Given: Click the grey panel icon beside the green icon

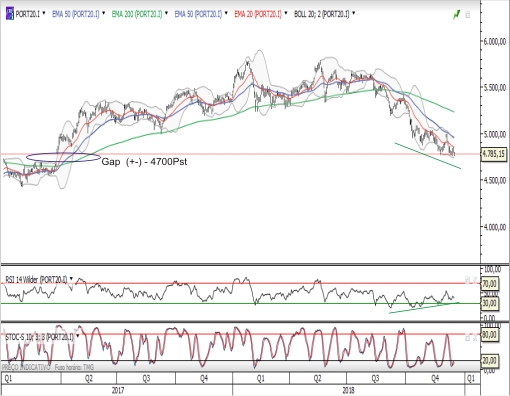Looking at the screenshot, I should (x=468, y=15).
